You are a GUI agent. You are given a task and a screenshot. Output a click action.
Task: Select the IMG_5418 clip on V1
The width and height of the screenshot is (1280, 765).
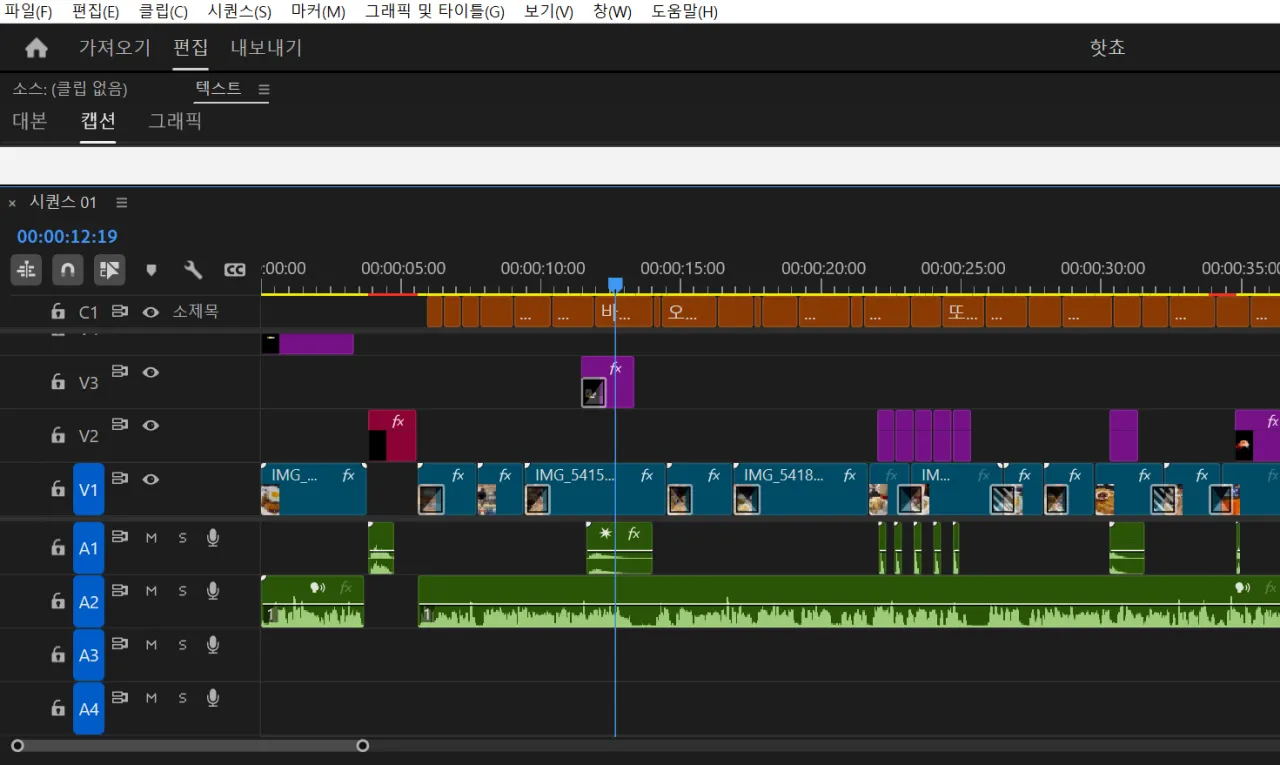(800, 489)
